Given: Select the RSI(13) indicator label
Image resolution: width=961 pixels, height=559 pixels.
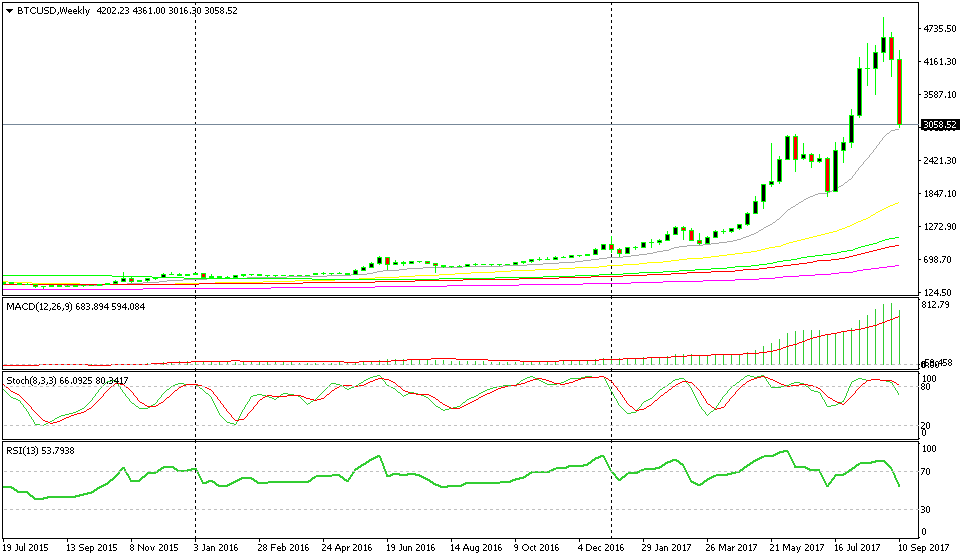Looking at the screenshot, I should (22, 450).
